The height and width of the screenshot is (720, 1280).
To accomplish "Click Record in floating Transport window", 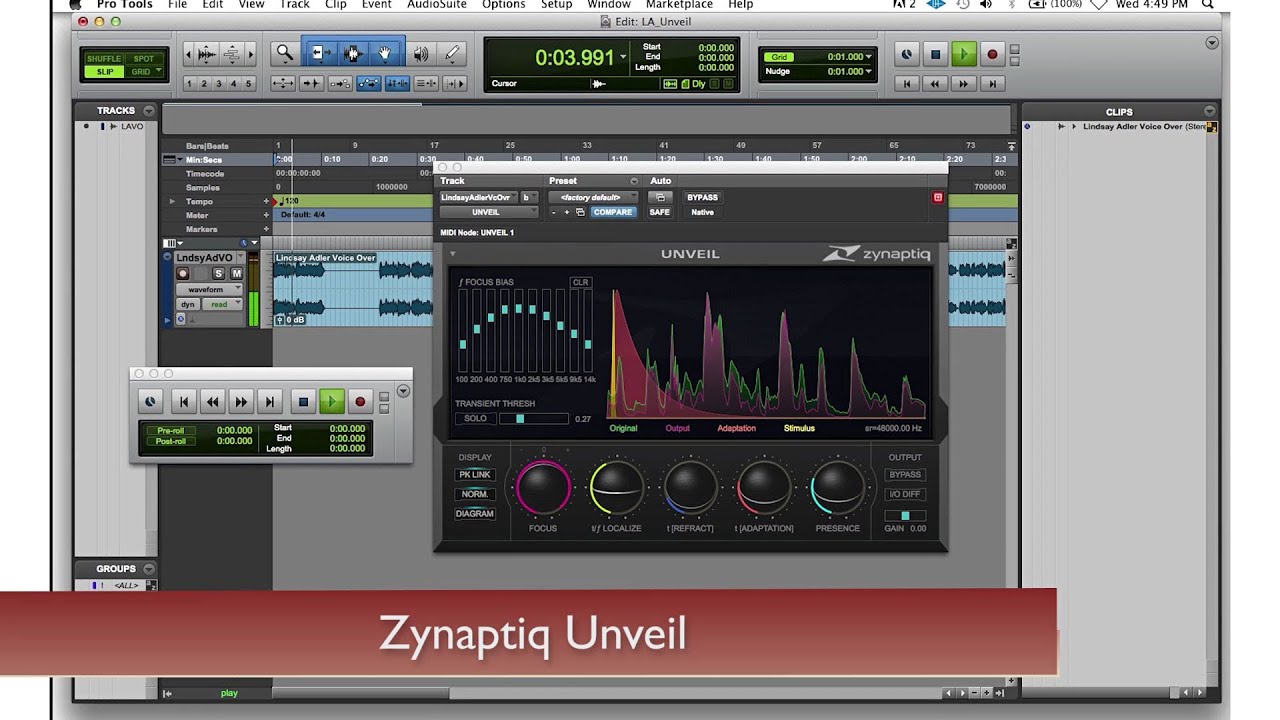I will [360, 402].
